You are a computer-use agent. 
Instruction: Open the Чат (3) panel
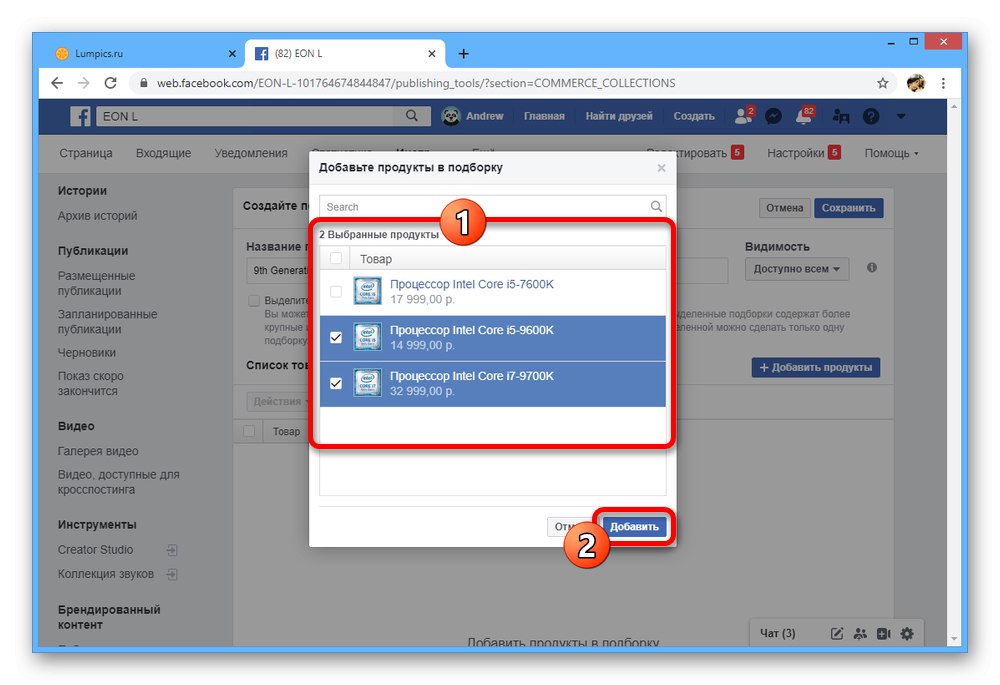pos(777,633)
